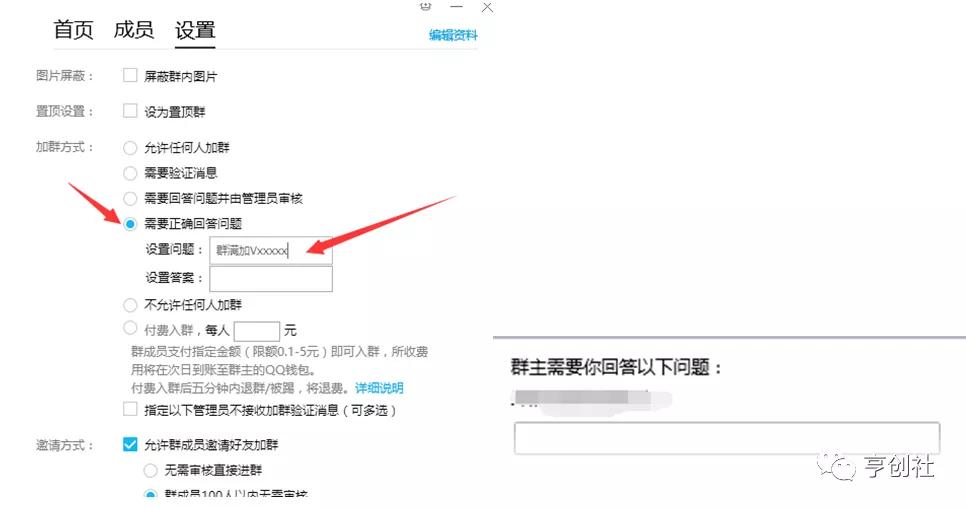Screen dimensions: 966x509
Task: Select 无需审核直接进群 radio option
Action: coord(150,471)
